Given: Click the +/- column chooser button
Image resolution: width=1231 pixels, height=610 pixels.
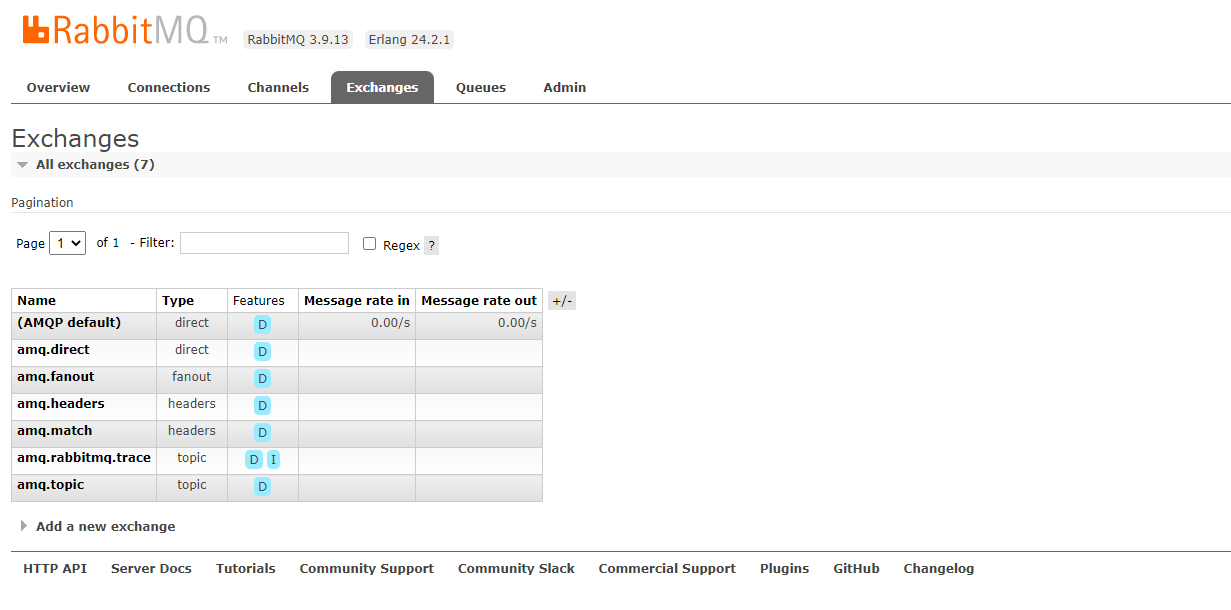Looking at the screenshot, I should 562,300.
